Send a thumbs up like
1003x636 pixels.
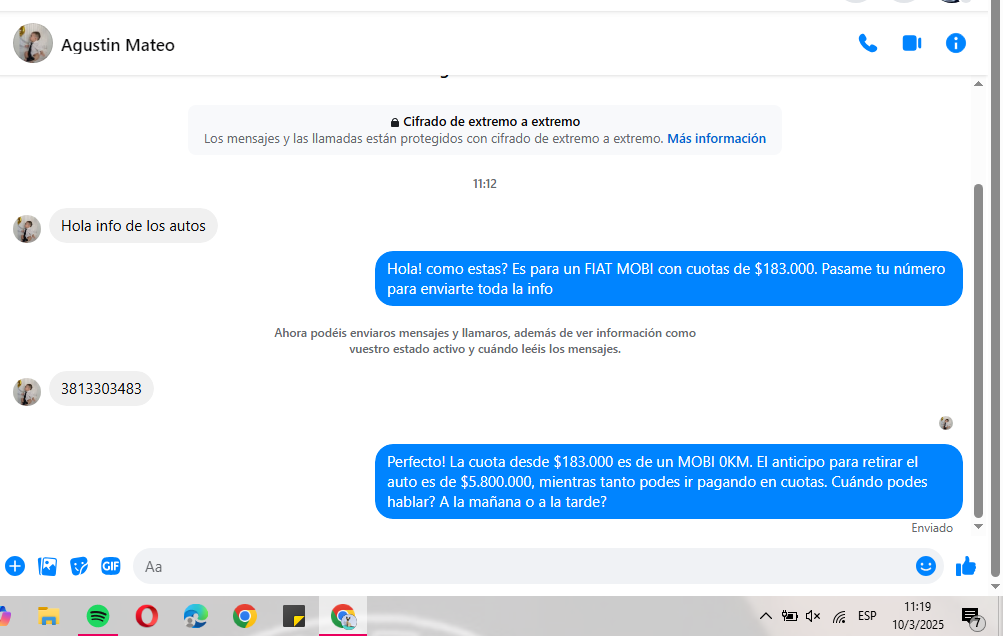965,566
